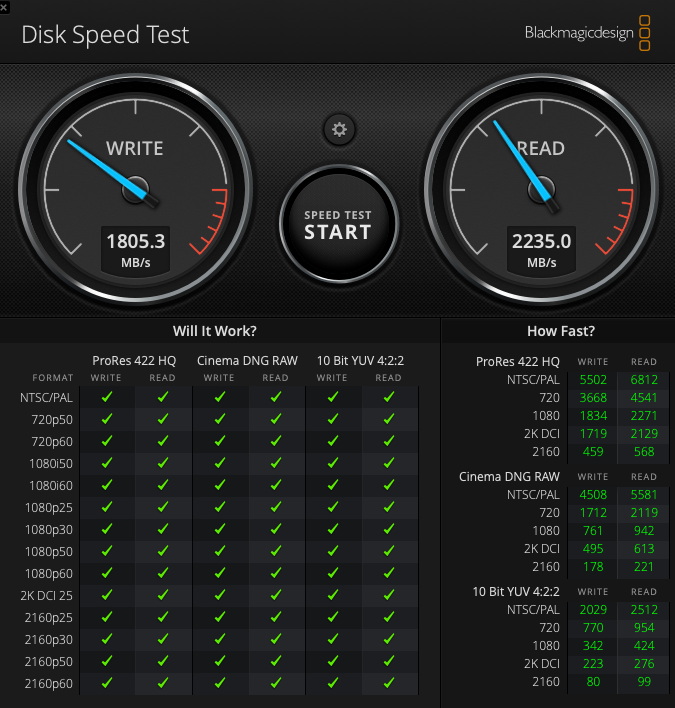The height and width of the screenshot is (708, 675).
Task: Click the 10 Bit YUV 4:2:2 column header in Will It Work
Action: 360,361
